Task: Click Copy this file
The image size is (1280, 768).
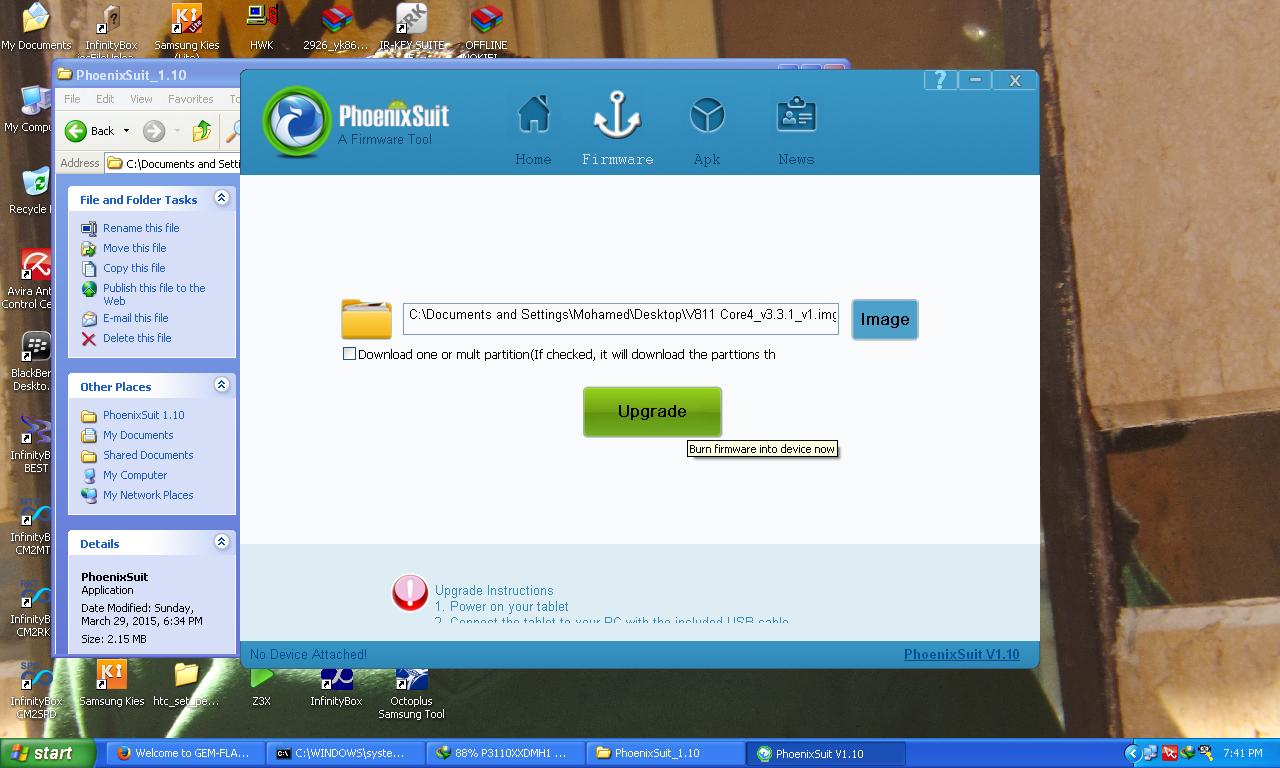Action: [134, 268]
